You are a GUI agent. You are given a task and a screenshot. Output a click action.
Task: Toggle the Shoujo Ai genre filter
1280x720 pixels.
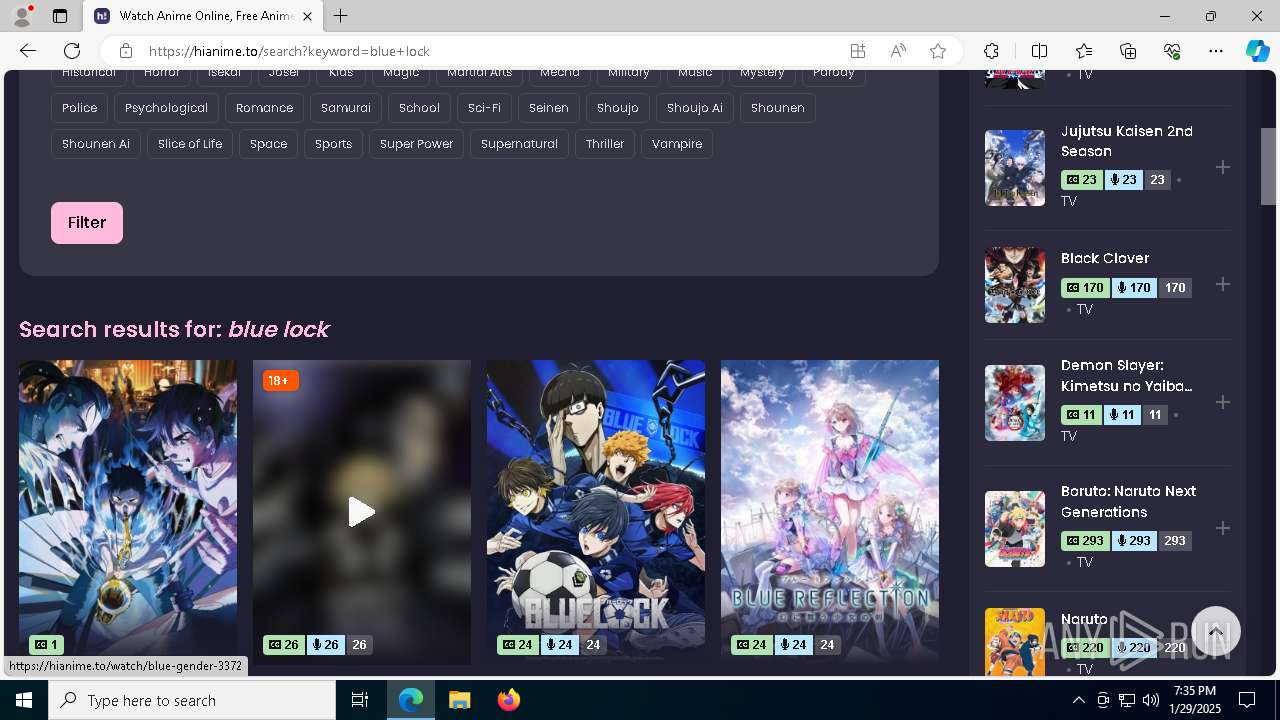tap(695, 108)
